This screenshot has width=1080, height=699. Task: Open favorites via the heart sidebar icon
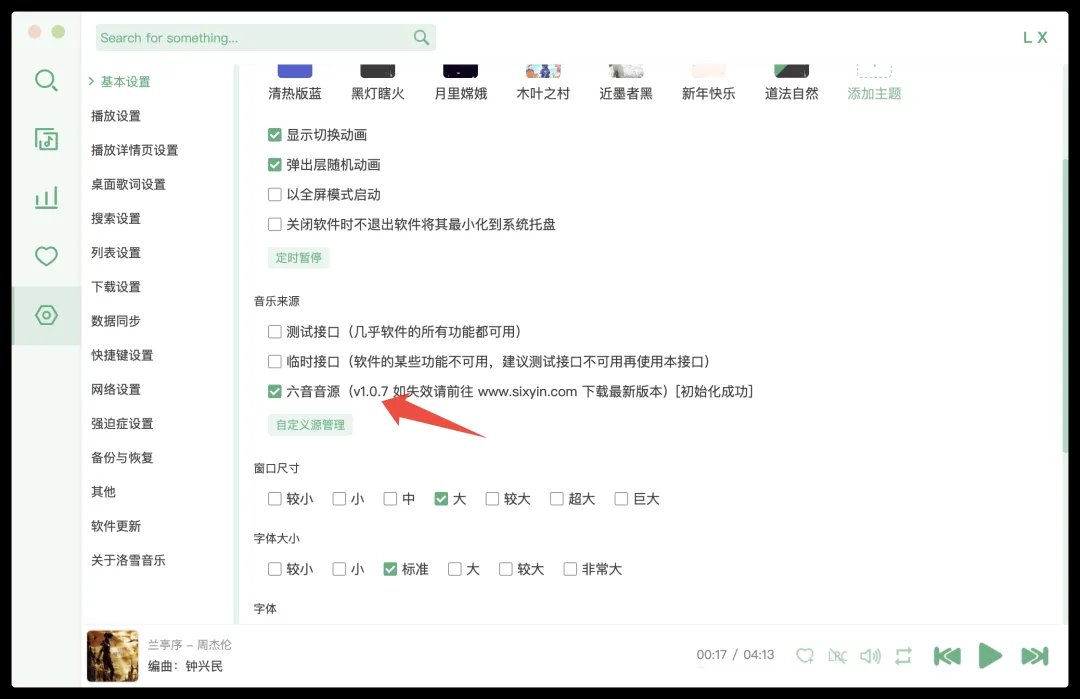(x=46, y=256)
